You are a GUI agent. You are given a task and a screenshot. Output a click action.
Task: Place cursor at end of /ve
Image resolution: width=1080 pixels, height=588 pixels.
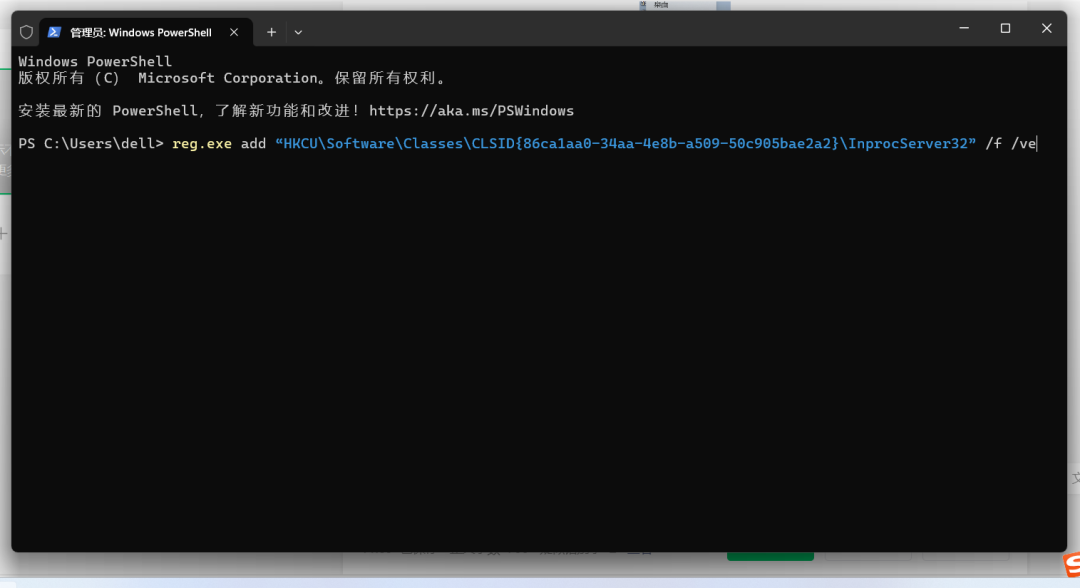point(1038,144)
